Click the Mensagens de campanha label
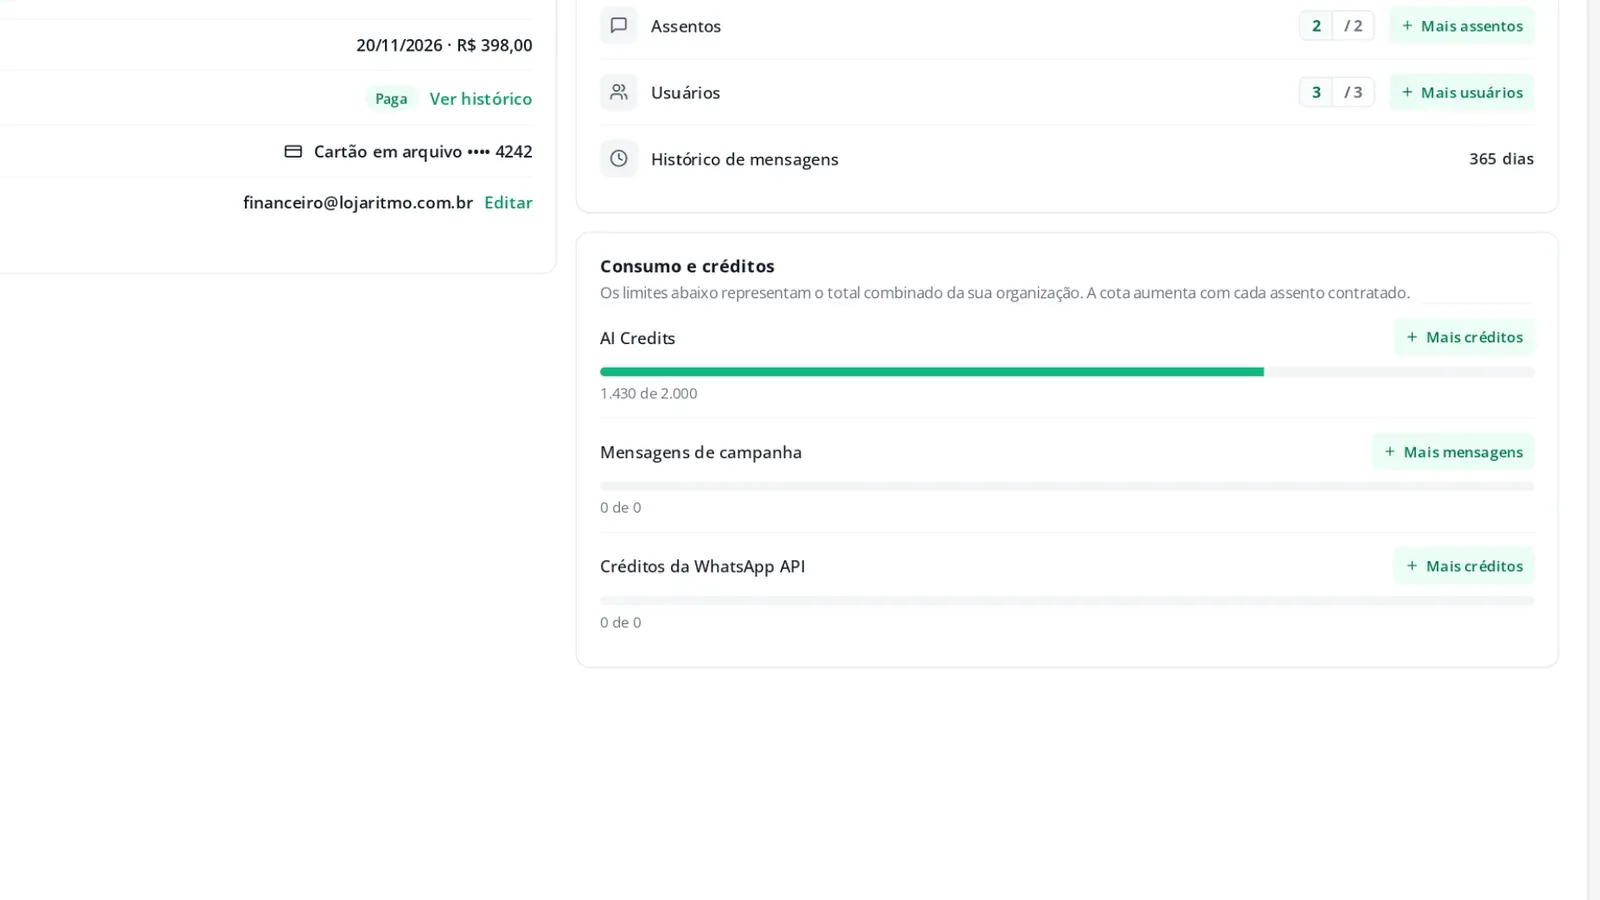 click(701, 452)
